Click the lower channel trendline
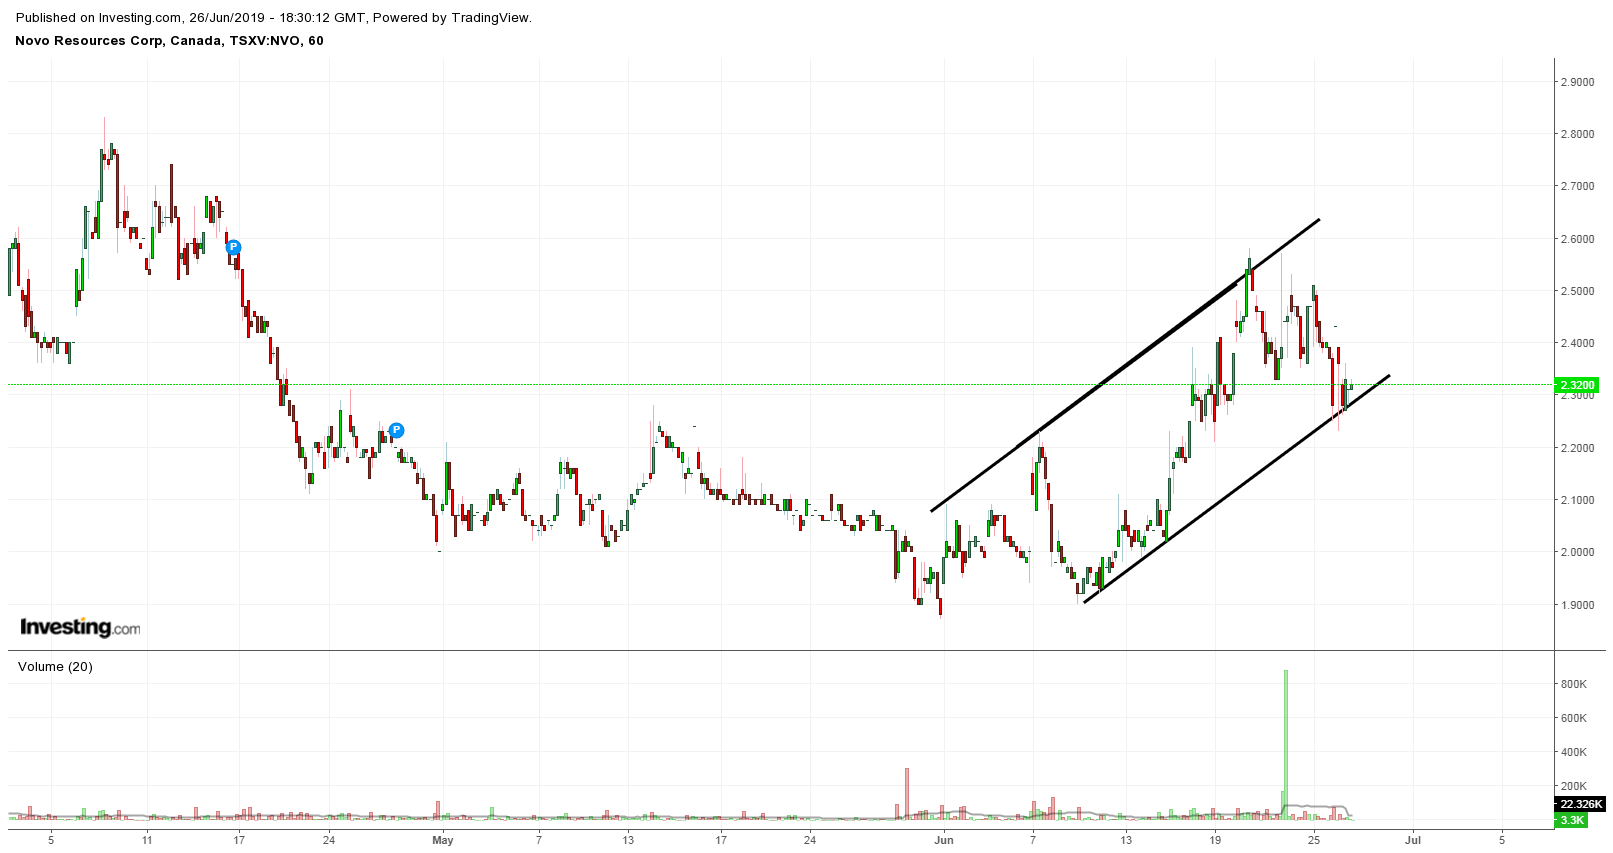Screen dimensions: 1613x853 click(1237, 489)
